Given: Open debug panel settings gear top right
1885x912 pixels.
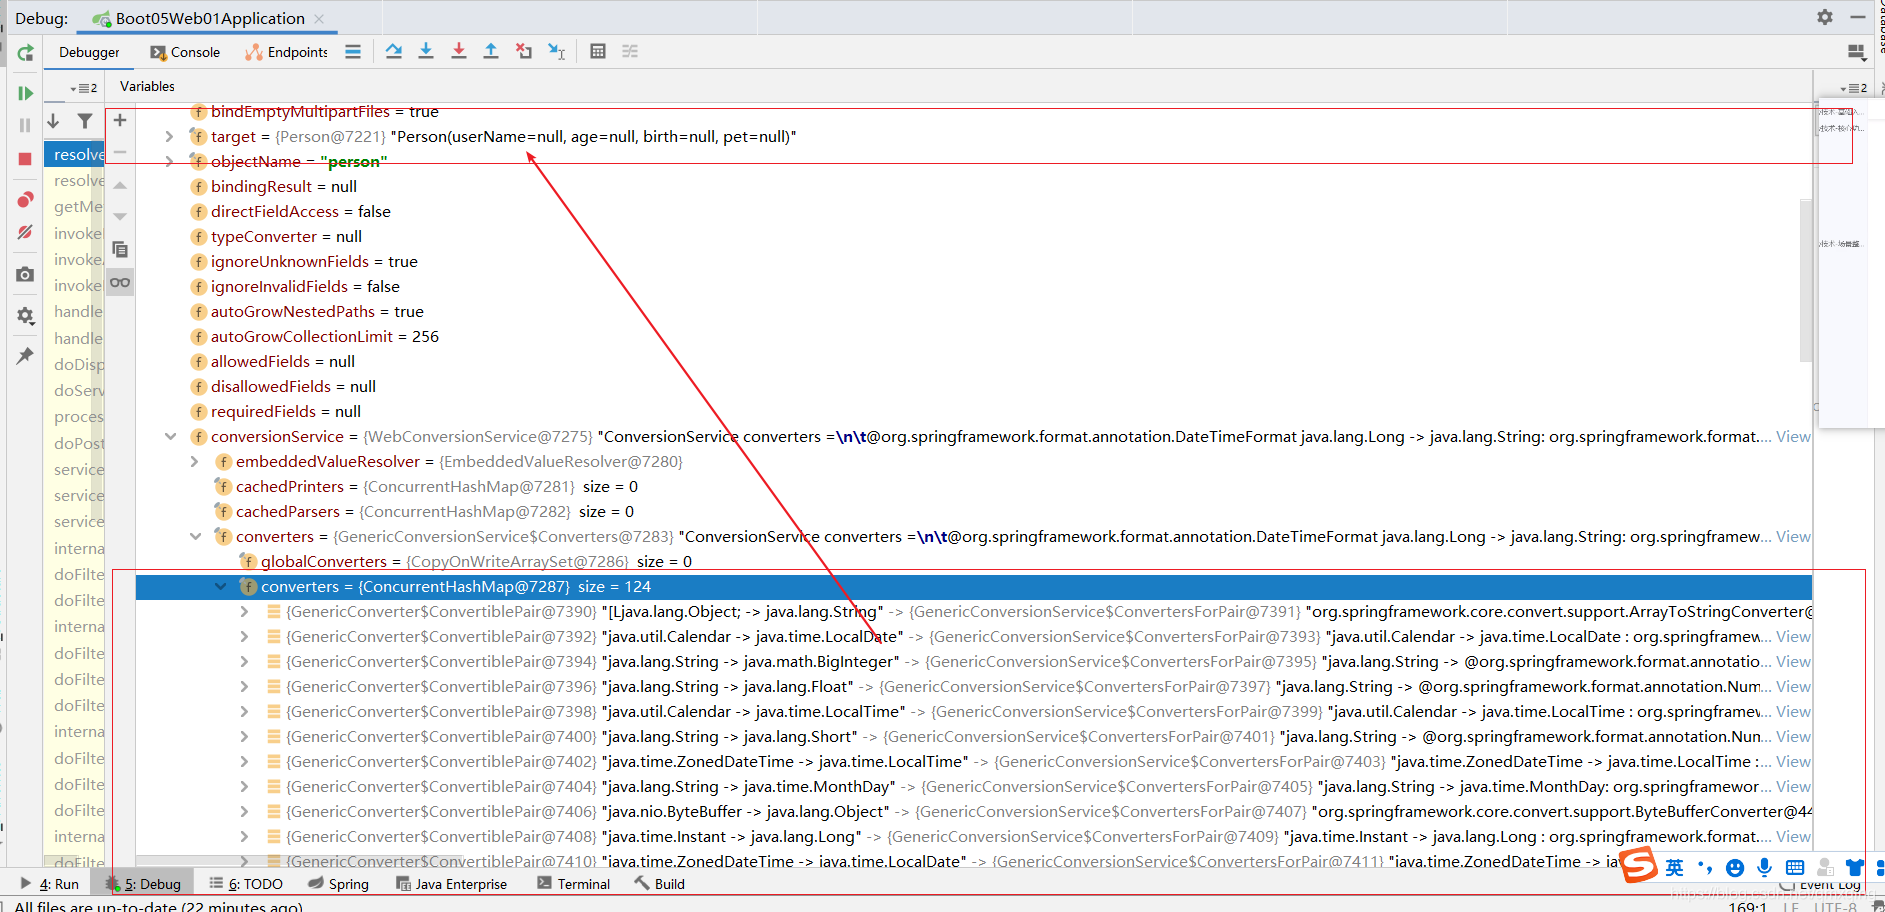Looking at the screenshot, I should 1825,17.
